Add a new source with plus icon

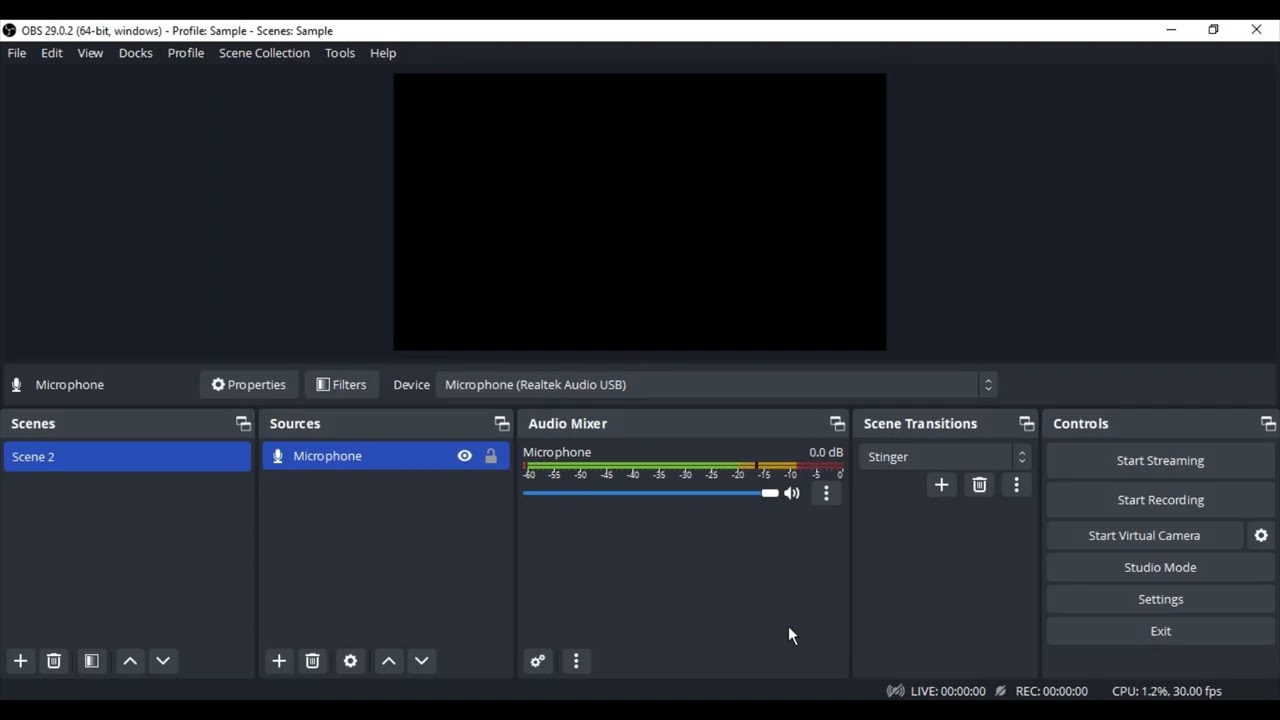pyautogui.click(x=279, y=661)
